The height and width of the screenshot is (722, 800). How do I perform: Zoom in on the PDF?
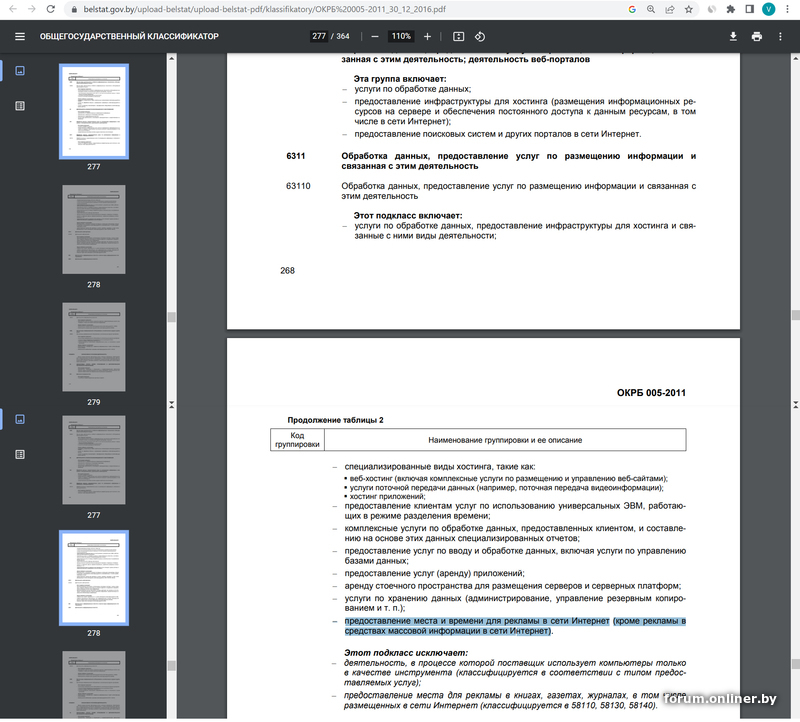coord(428,36)
